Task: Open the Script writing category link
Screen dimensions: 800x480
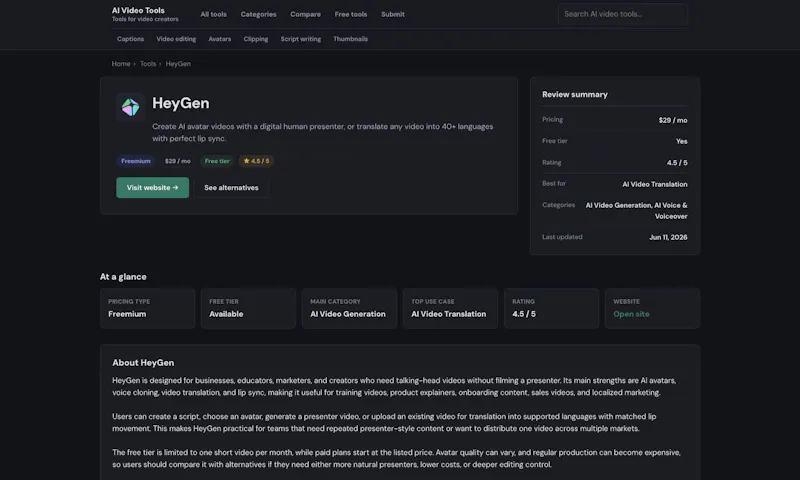Action: [x=301, y=39]
